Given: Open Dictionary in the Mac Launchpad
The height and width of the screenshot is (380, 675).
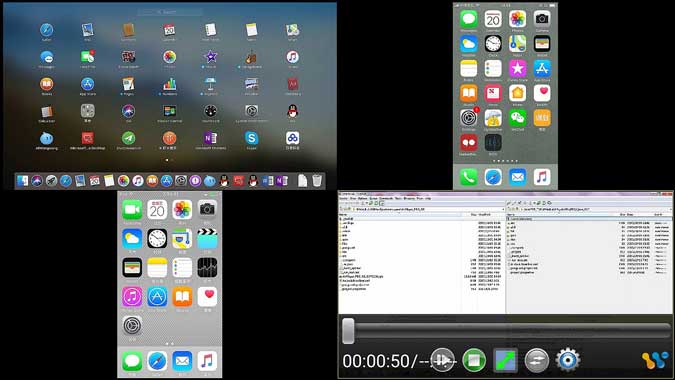Looking at the screenshot, I should pos(292,84).
